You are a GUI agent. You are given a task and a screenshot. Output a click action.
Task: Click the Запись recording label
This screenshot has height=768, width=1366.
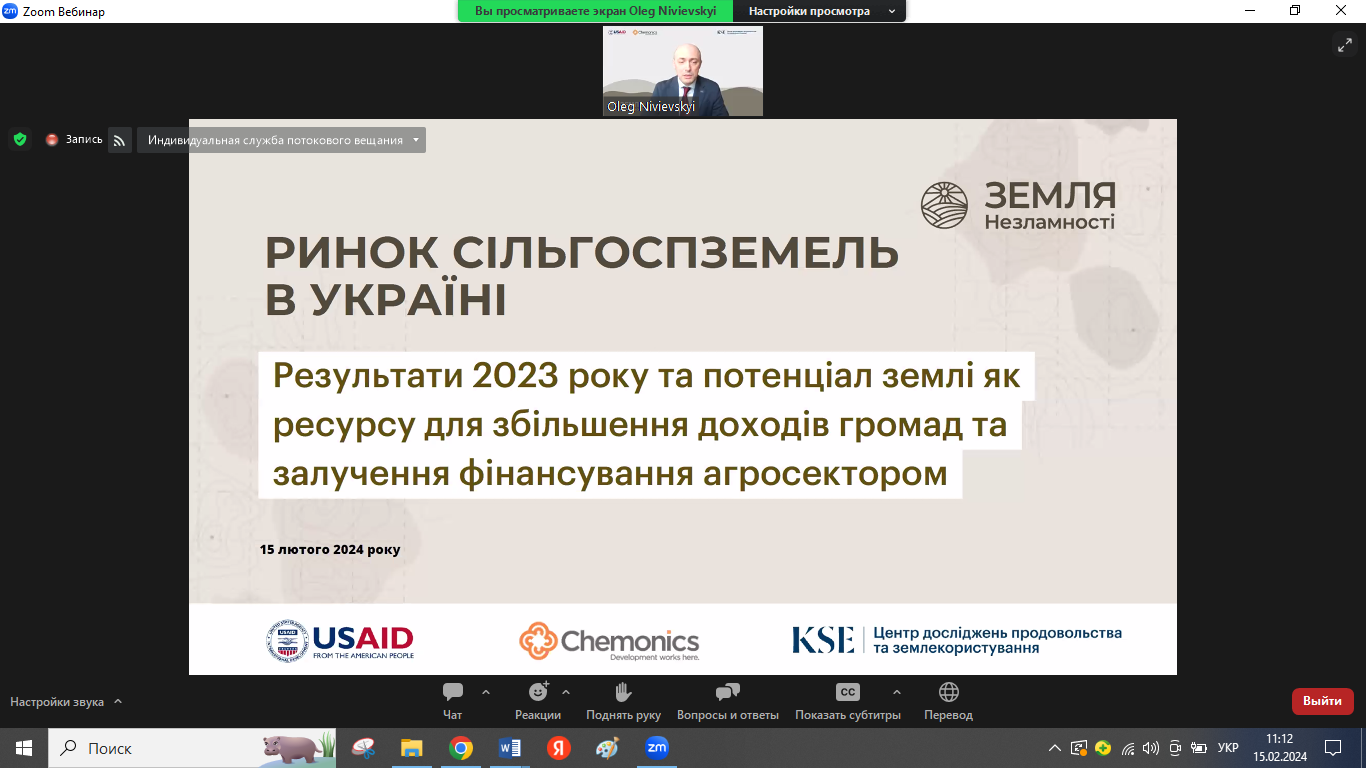pos(84,140)
